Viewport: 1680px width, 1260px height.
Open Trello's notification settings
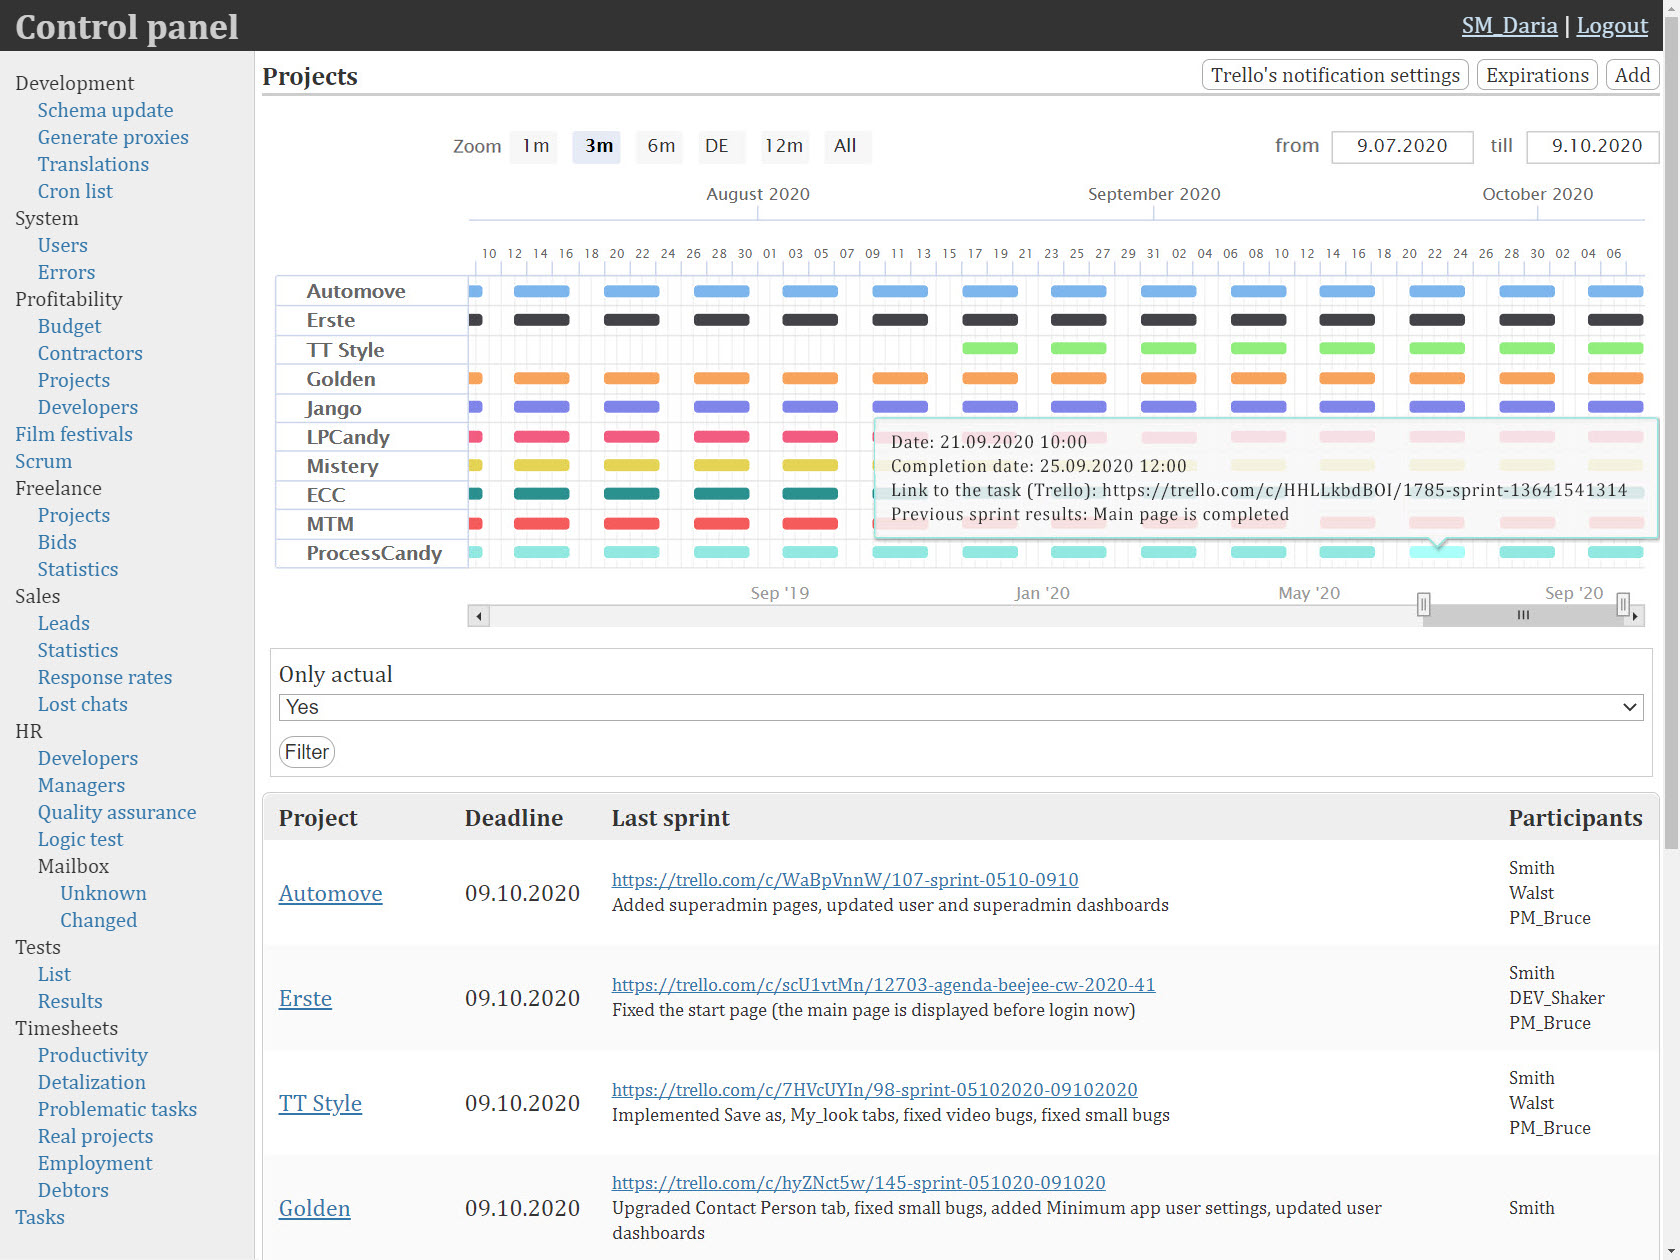point(1334,75)
